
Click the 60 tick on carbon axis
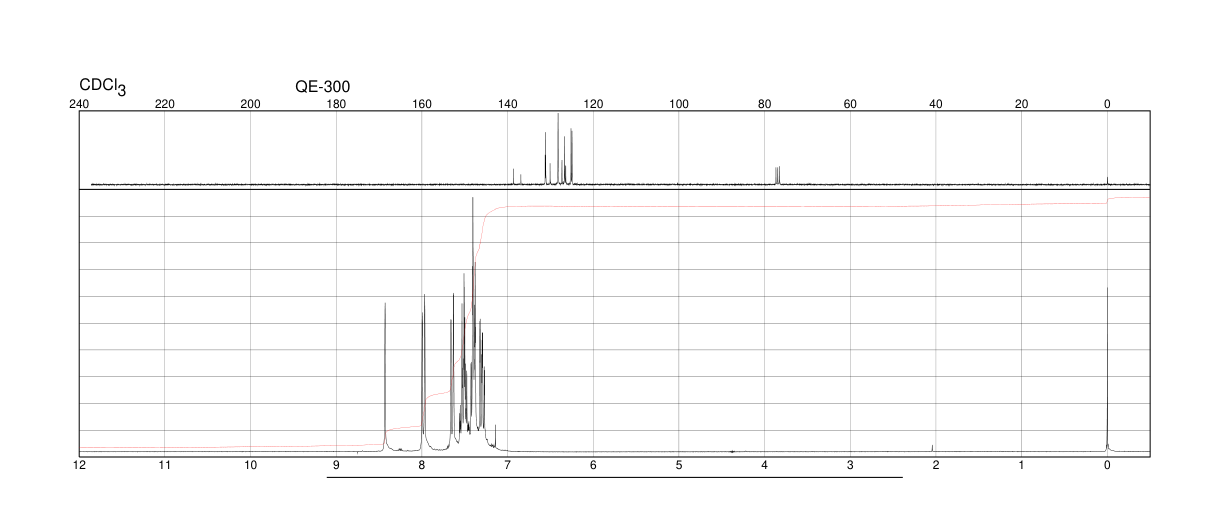(x=850, y=104)
